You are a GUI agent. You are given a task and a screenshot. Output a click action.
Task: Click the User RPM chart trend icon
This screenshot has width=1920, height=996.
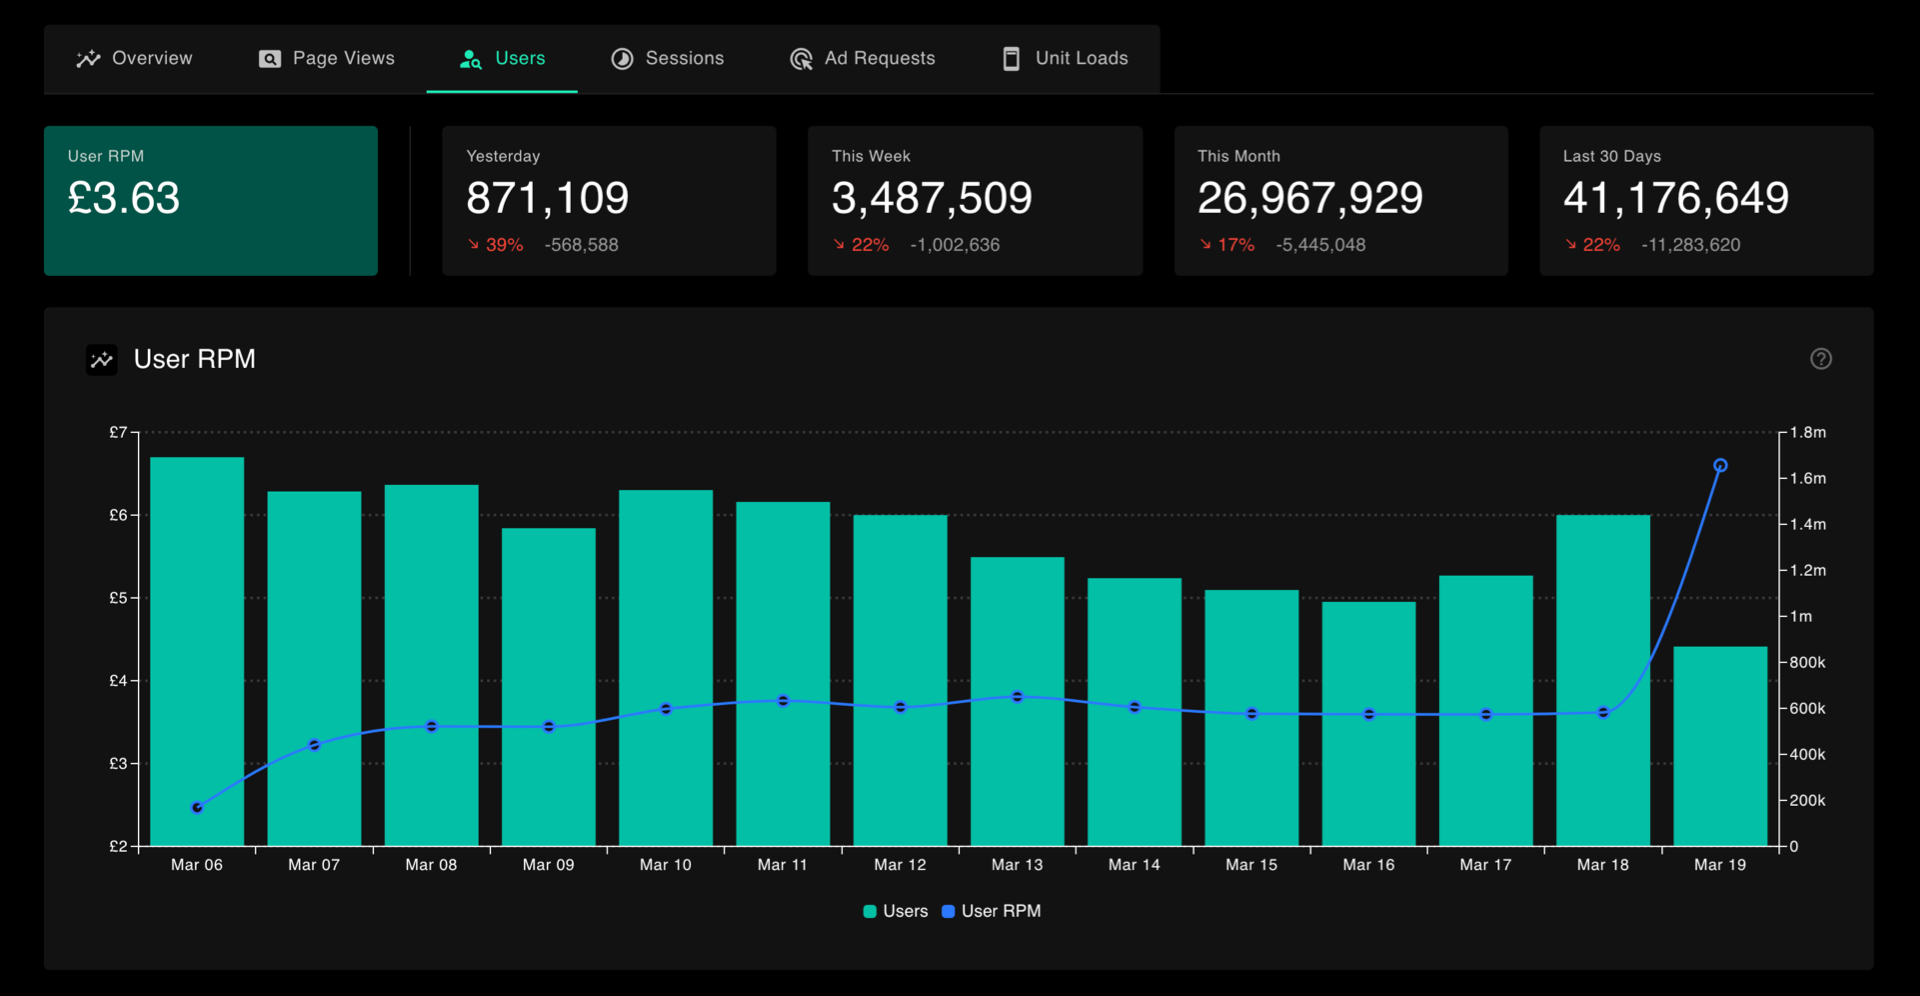coord(102,360)
